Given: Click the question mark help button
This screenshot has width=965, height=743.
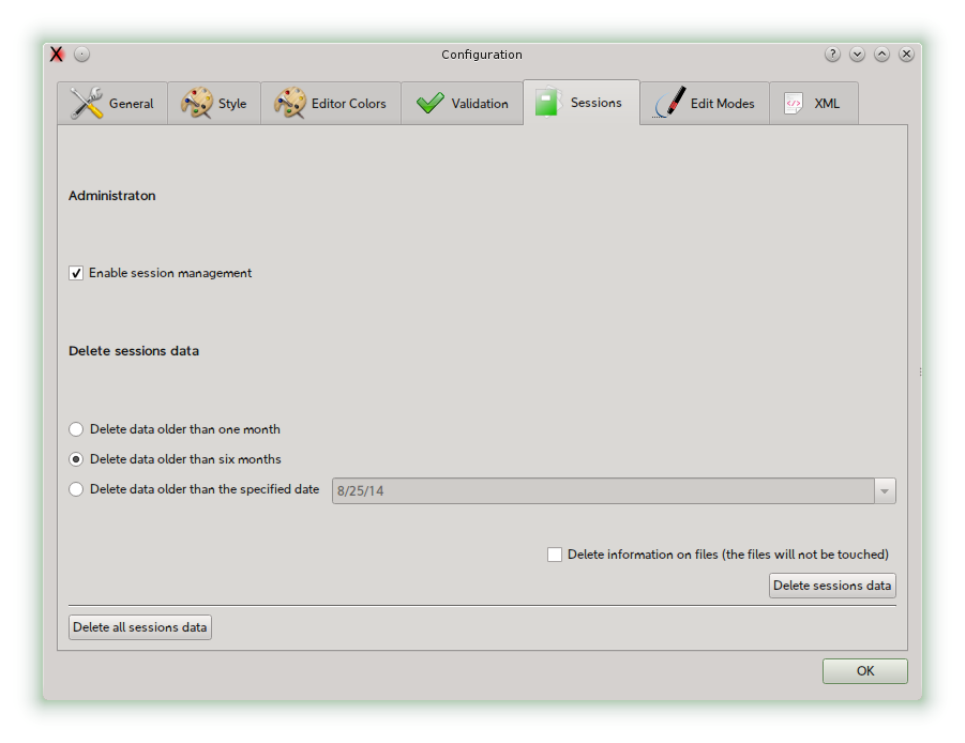Looking at the screenshot, I should pyautogui.click(x=832, y=54).
